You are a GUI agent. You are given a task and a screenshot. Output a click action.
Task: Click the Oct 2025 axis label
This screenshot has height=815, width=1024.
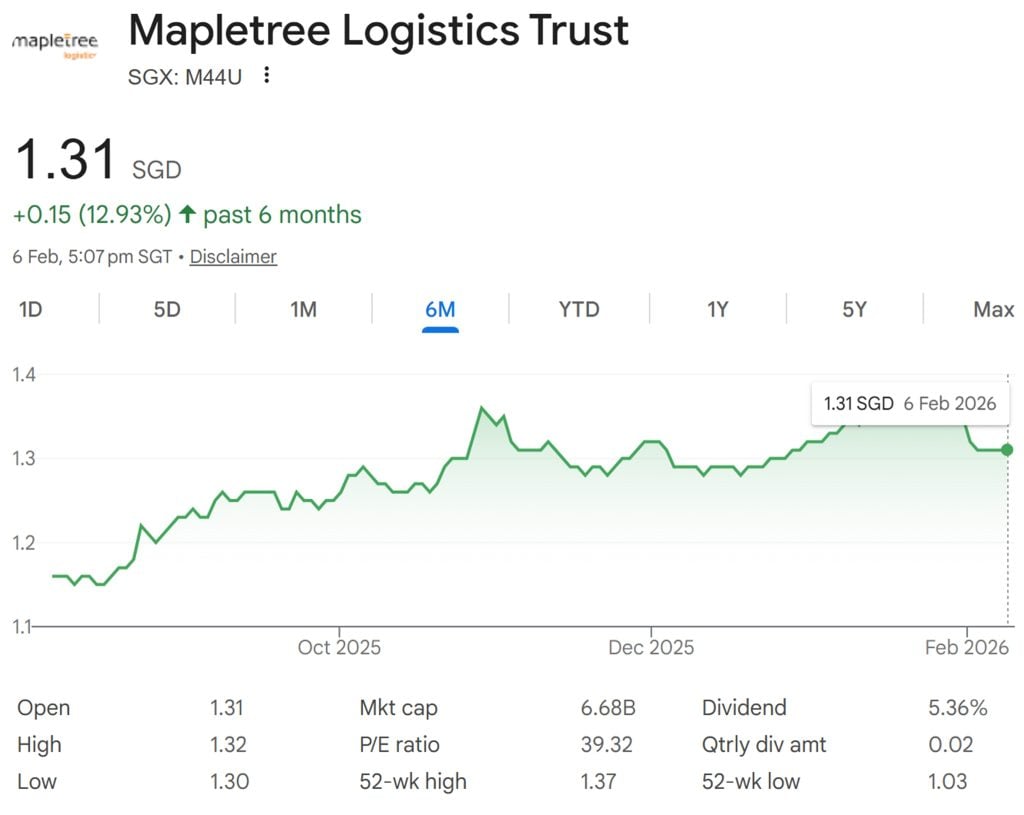340,647
